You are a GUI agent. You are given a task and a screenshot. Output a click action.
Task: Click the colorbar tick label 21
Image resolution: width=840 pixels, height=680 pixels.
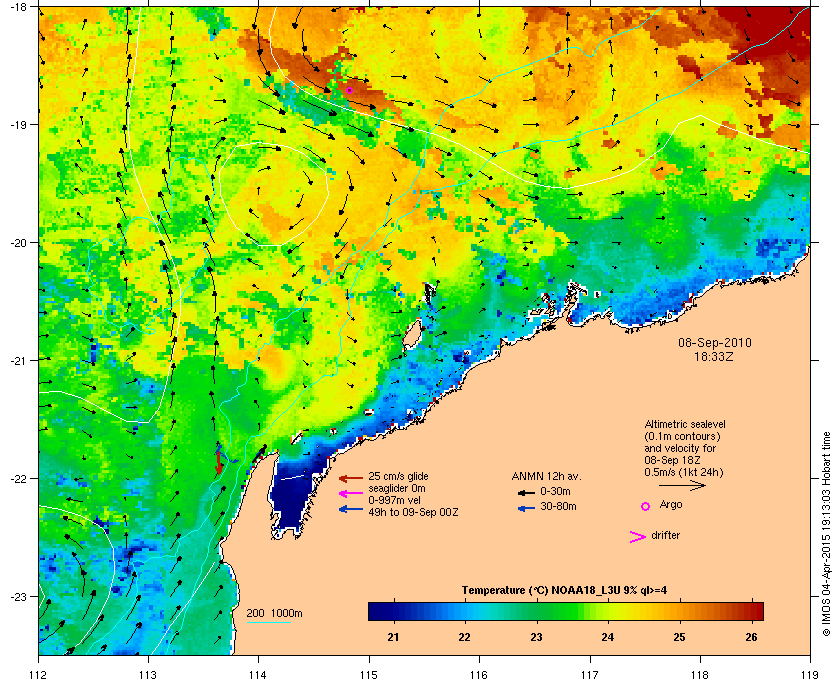coord(393,637)
